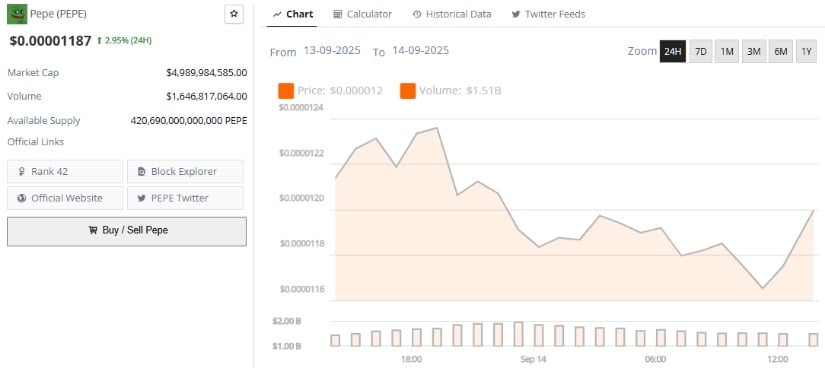
Task: Click the Twitter bird icon on Twitter Feeds
Action: (x=516, y=14)
